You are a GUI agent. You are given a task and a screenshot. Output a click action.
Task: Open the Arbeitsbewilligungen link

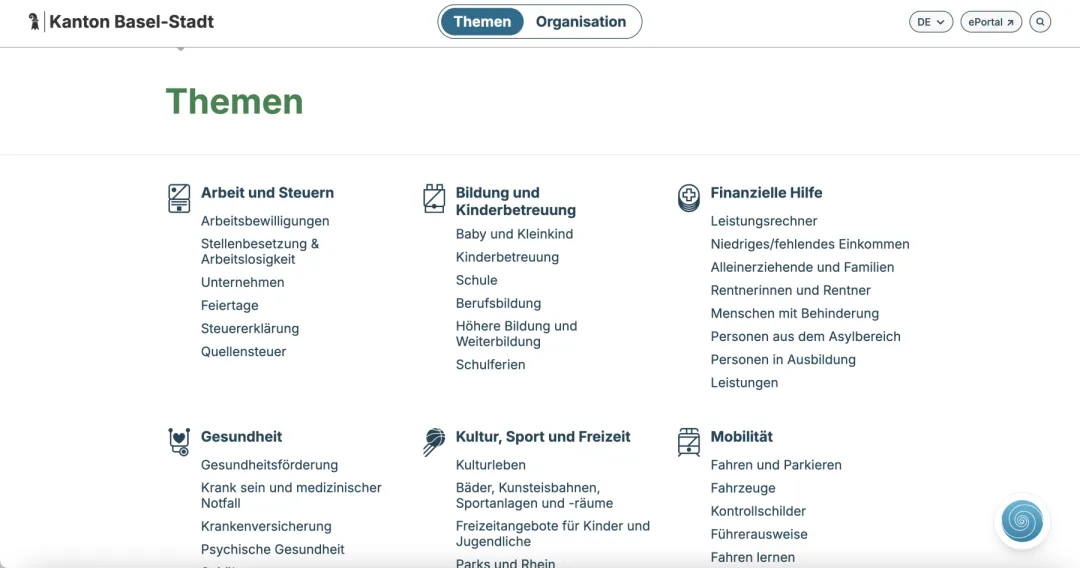265,221
